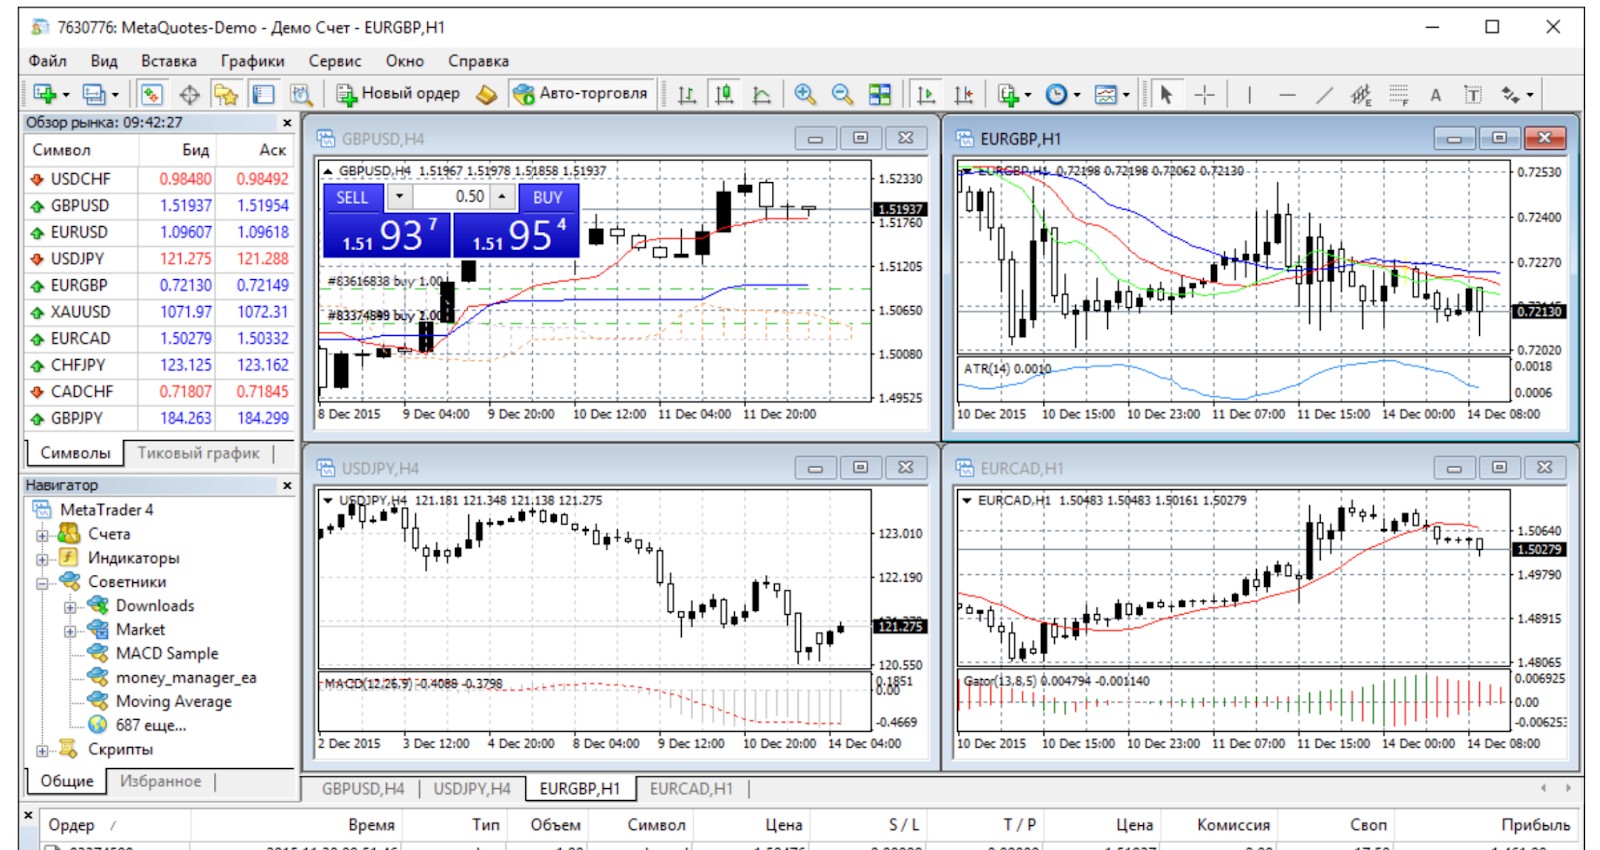Click the Indicators list add icon
Image resolution: width=1600 pixels, height=850 pixels.
point(1008,94)
